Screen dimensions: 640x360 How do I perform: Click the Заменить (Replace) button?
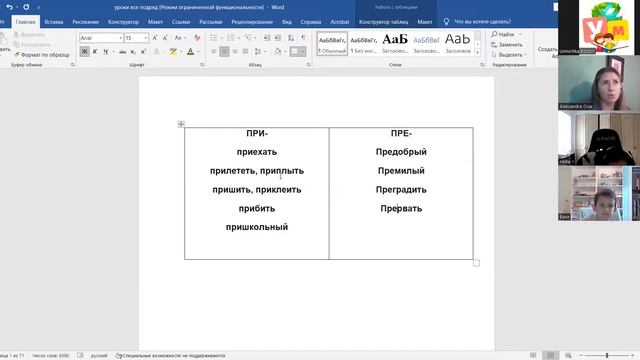click(507, 44)
